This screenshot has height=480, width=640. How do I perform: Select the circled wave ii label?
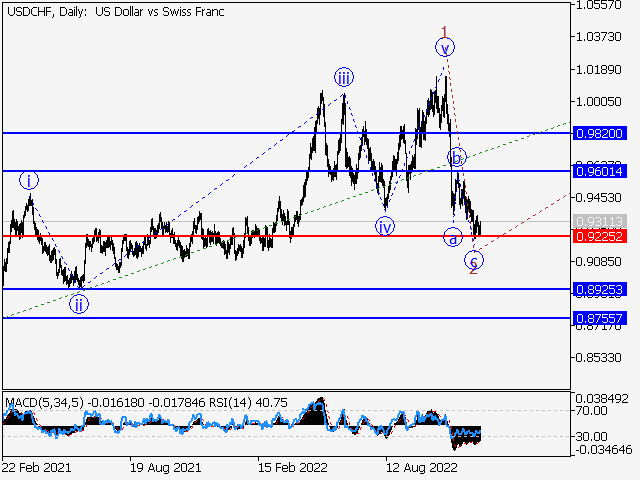(79, 304)
